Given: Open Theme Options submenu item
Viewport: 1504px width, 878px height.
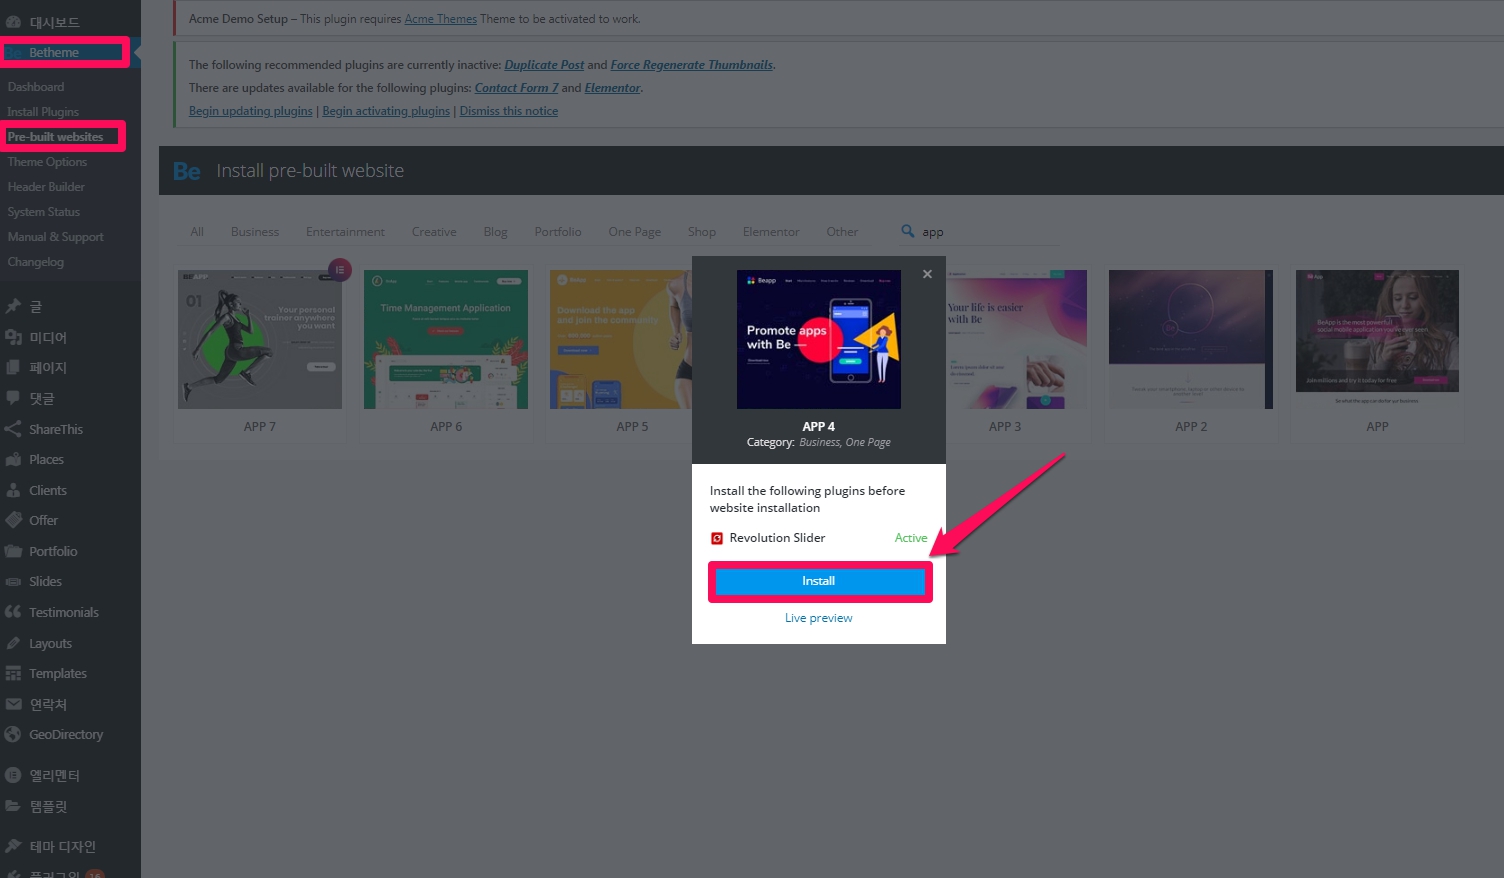Looking at the screenshot, I should click(47, 162).
